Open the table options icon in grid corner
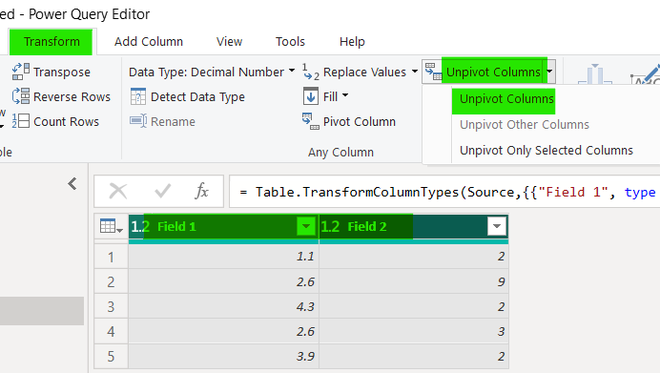The width and height of the screenshot is (660, 373). [x=111, y=226]
